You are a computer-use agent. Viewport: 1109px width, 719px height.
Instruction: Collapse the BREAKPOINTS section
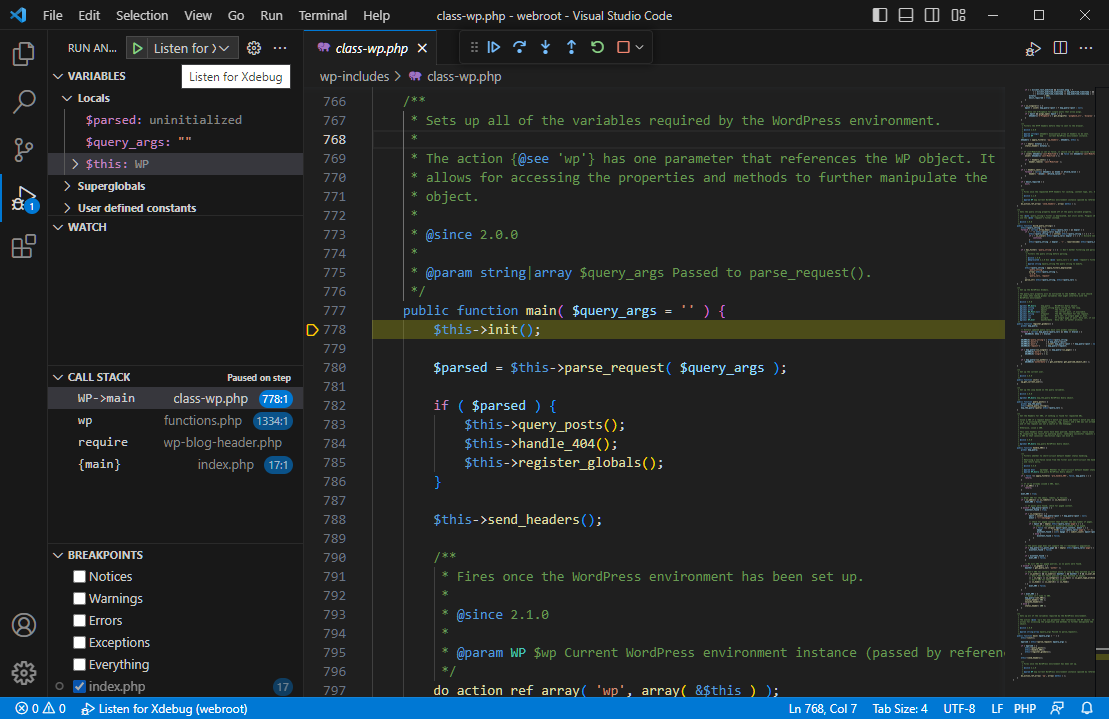(x=58, y=555)
